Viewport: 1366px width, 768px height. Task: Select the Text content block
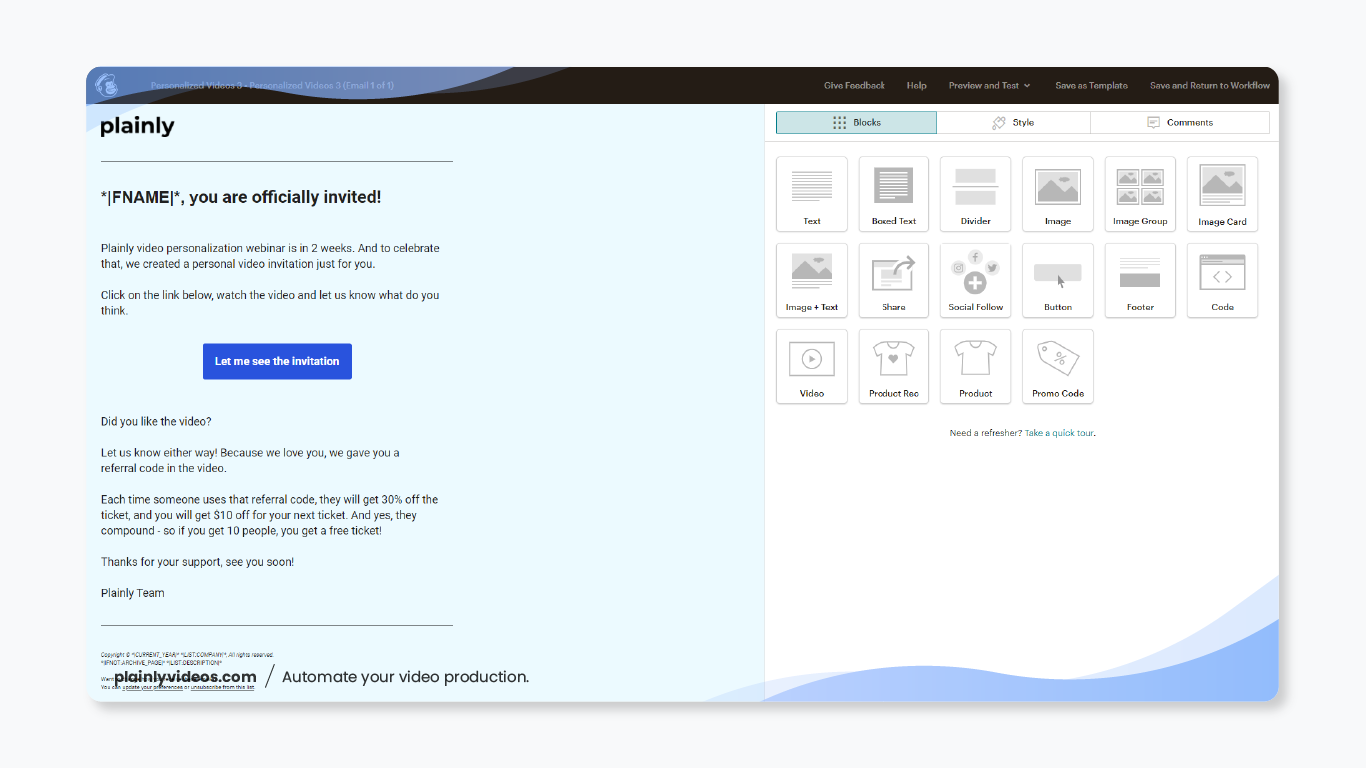[812, 194]
